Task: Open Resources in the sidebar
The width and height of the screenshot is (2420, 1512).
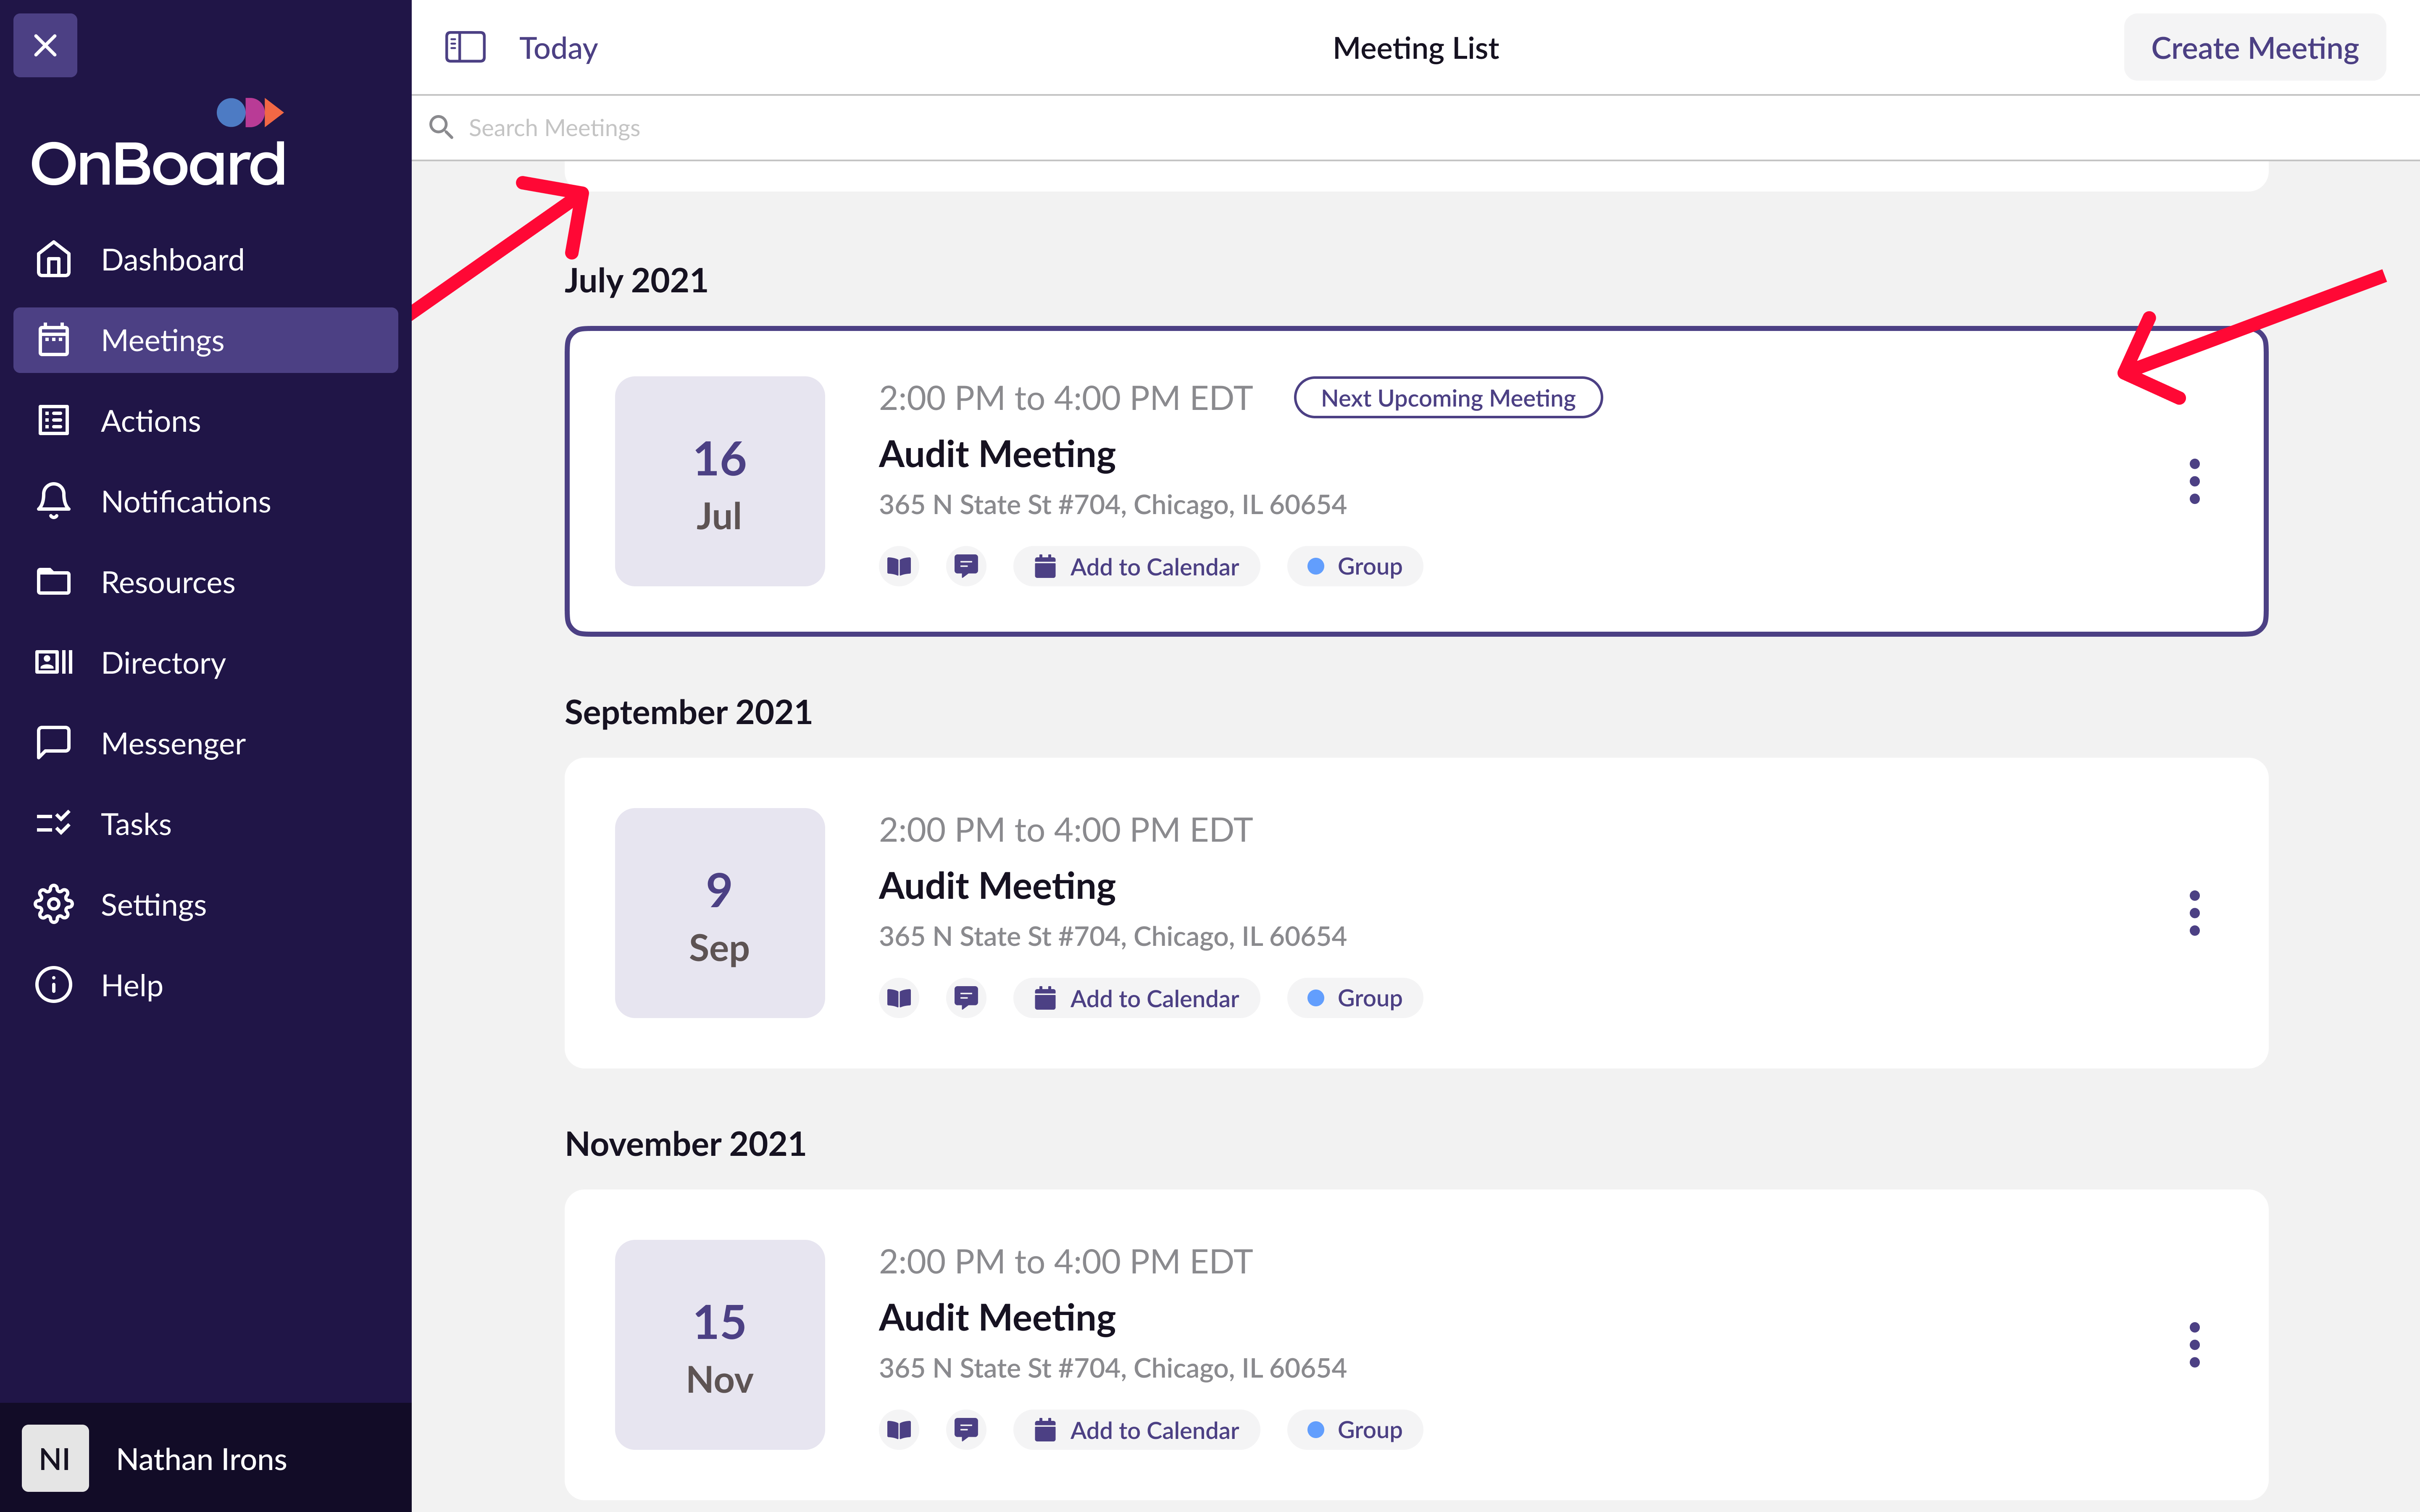Action: (205, 582)
